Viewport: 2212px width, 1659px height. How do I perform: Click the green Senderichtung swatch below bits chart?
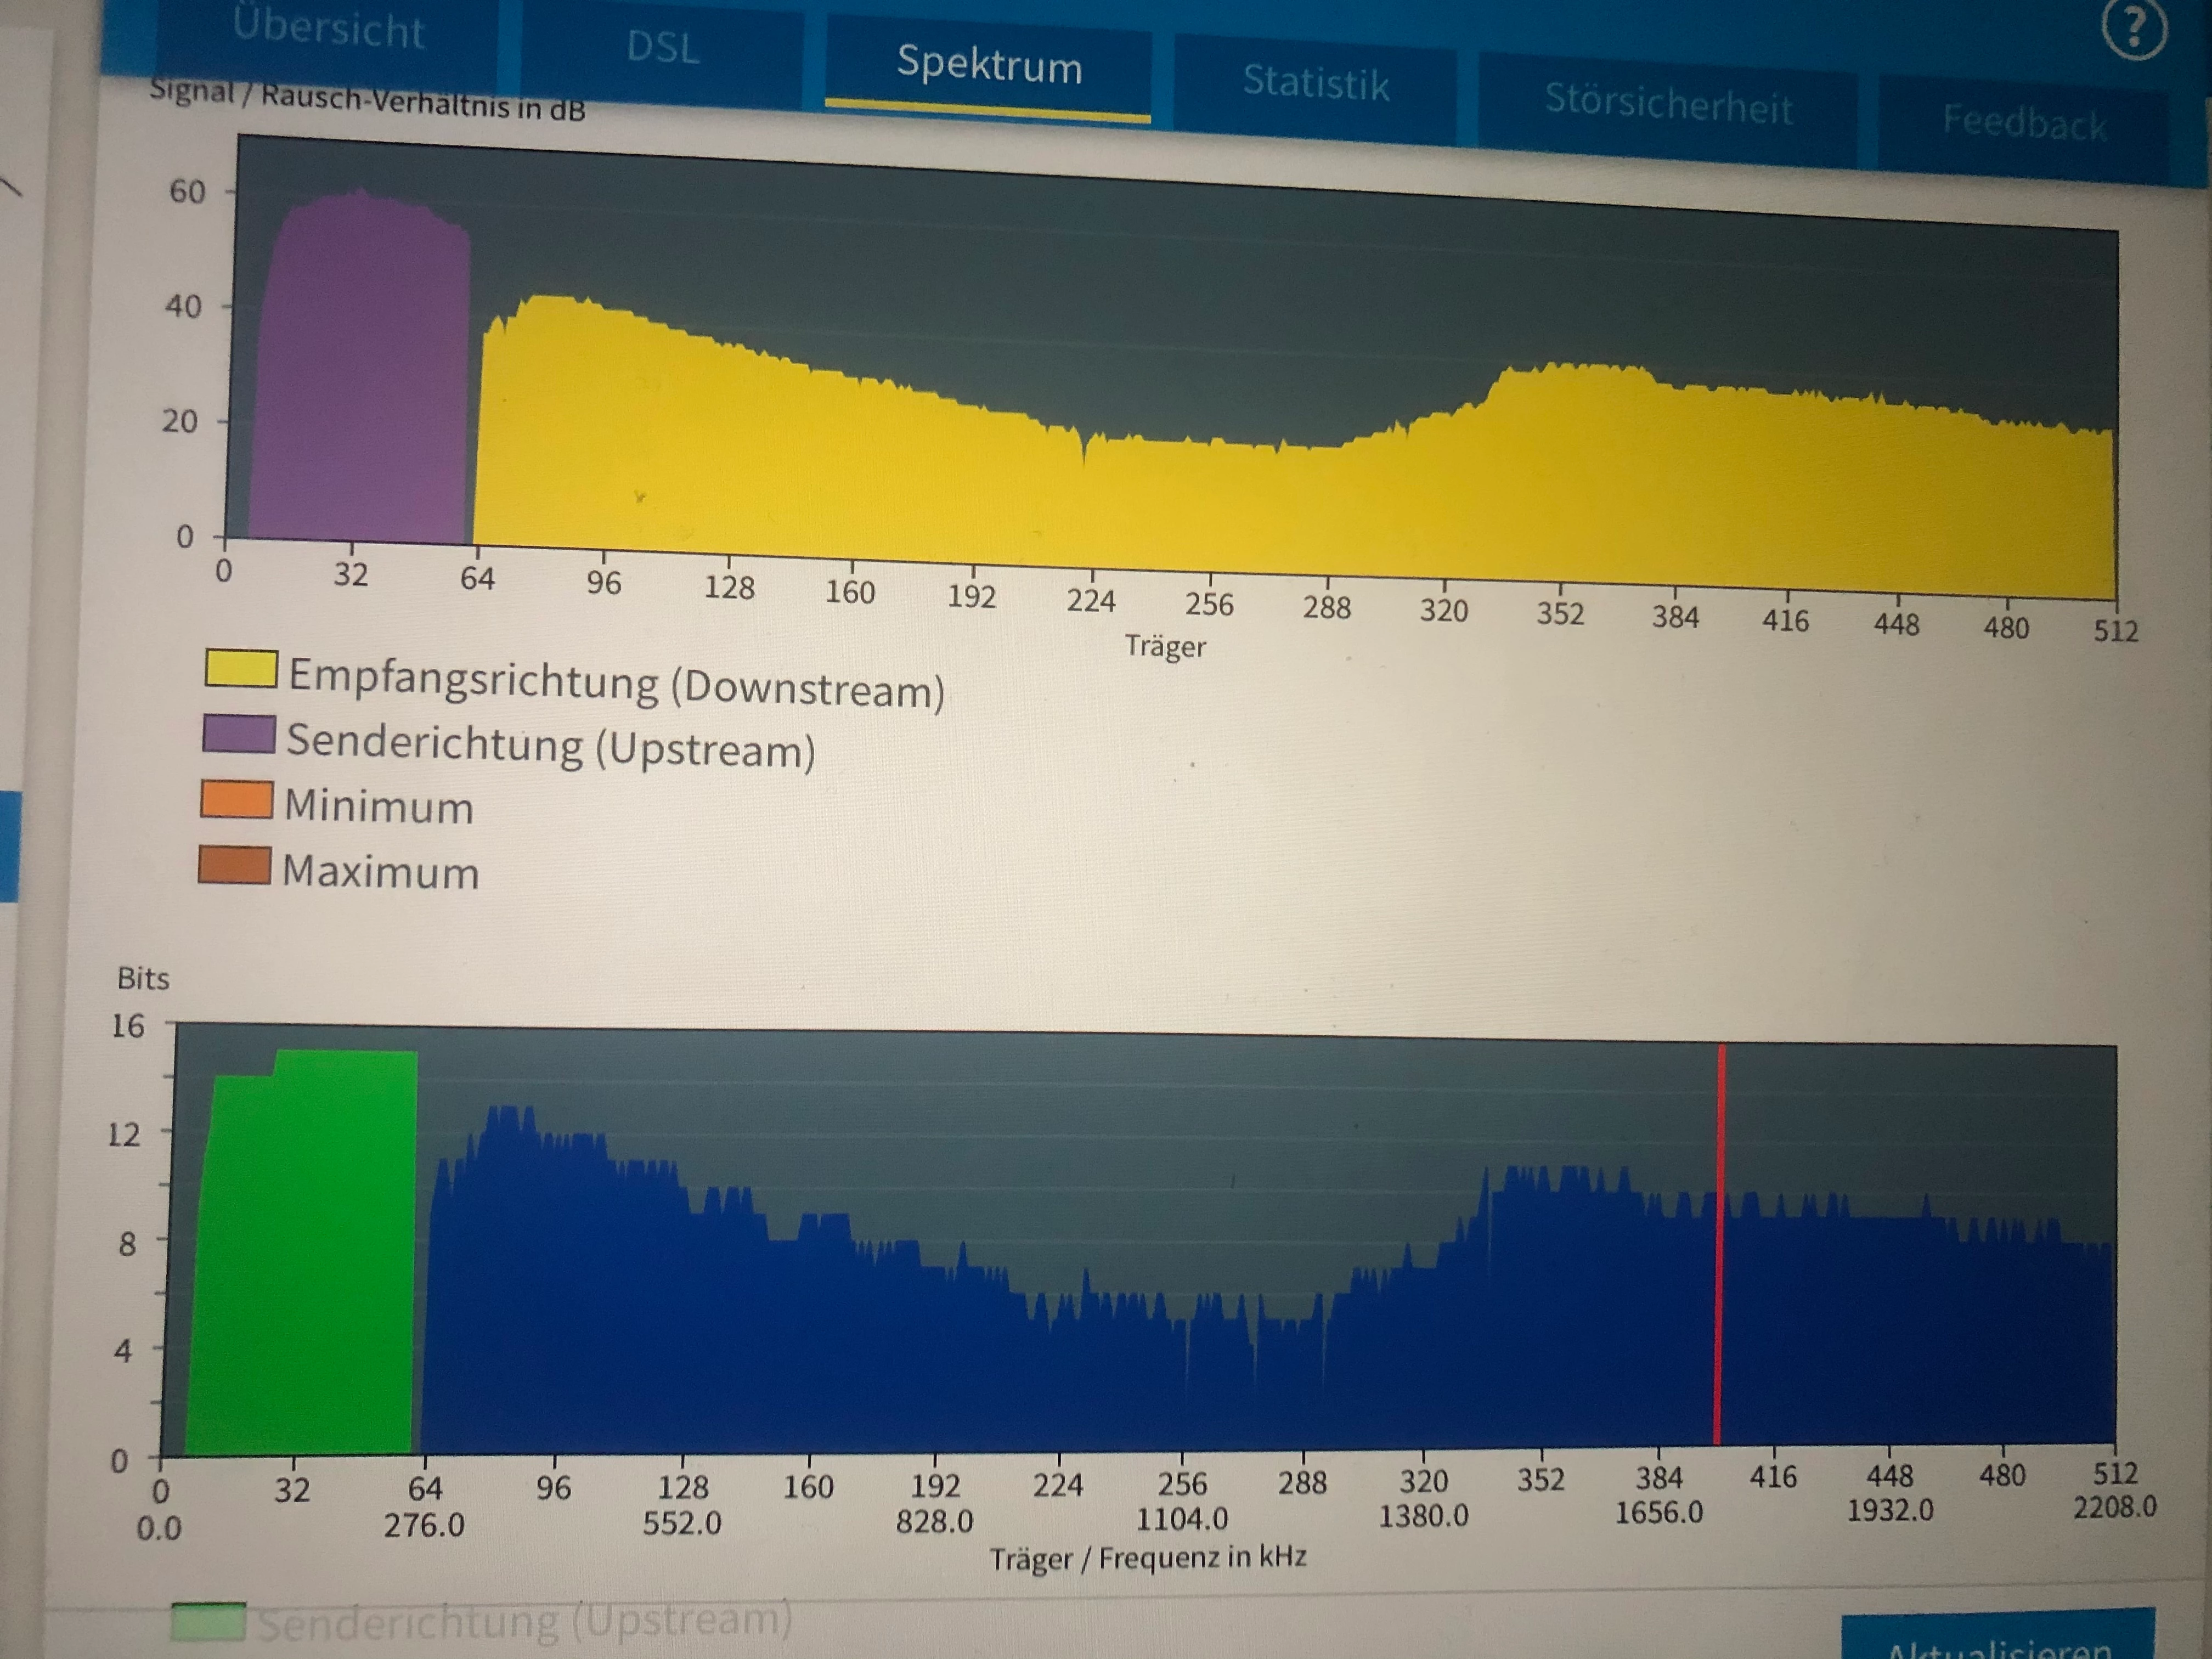tap(208, 1622)
